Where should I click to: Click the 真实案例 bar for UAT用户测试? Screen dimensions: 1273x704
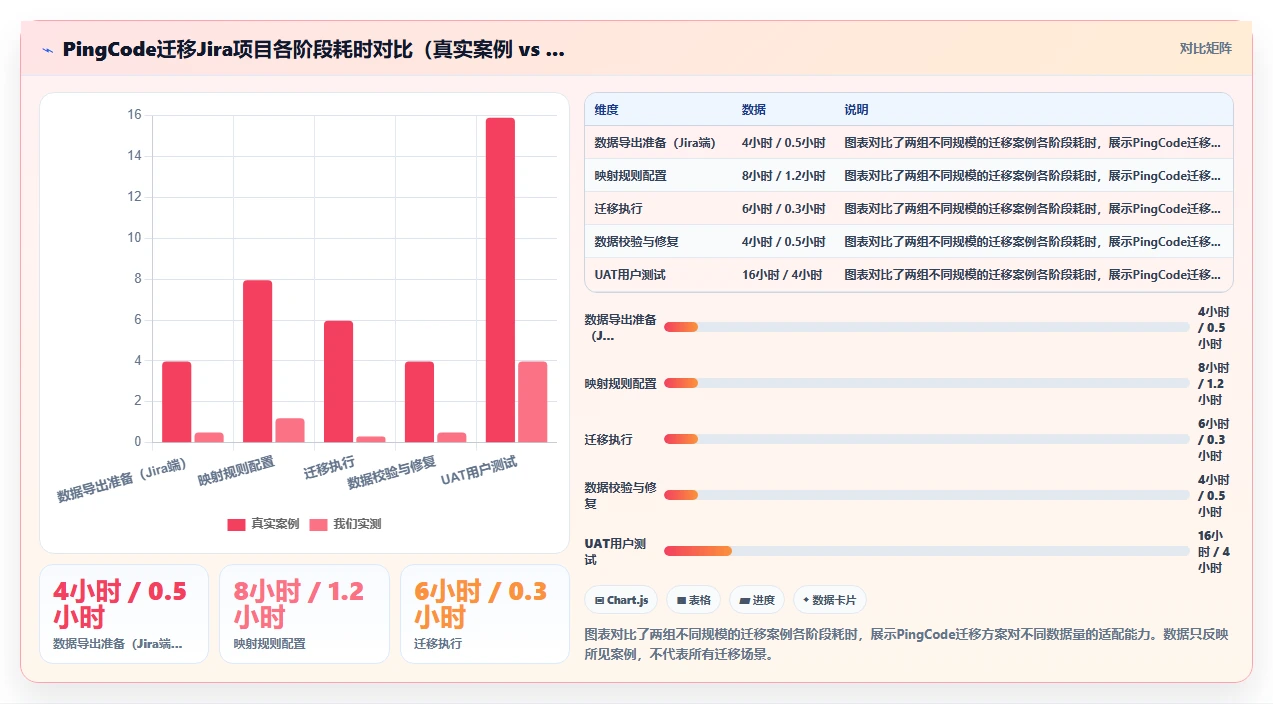500,280
